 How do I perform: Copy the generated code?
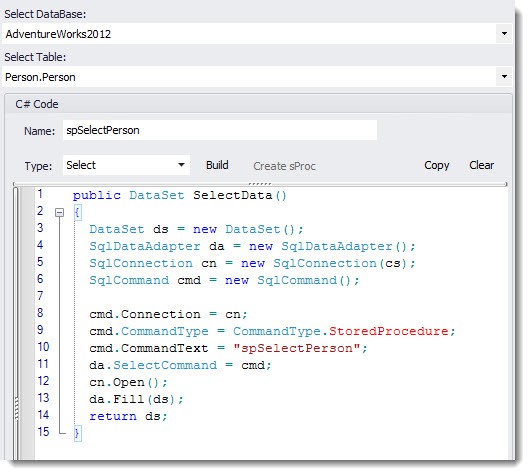pos(436,165)
